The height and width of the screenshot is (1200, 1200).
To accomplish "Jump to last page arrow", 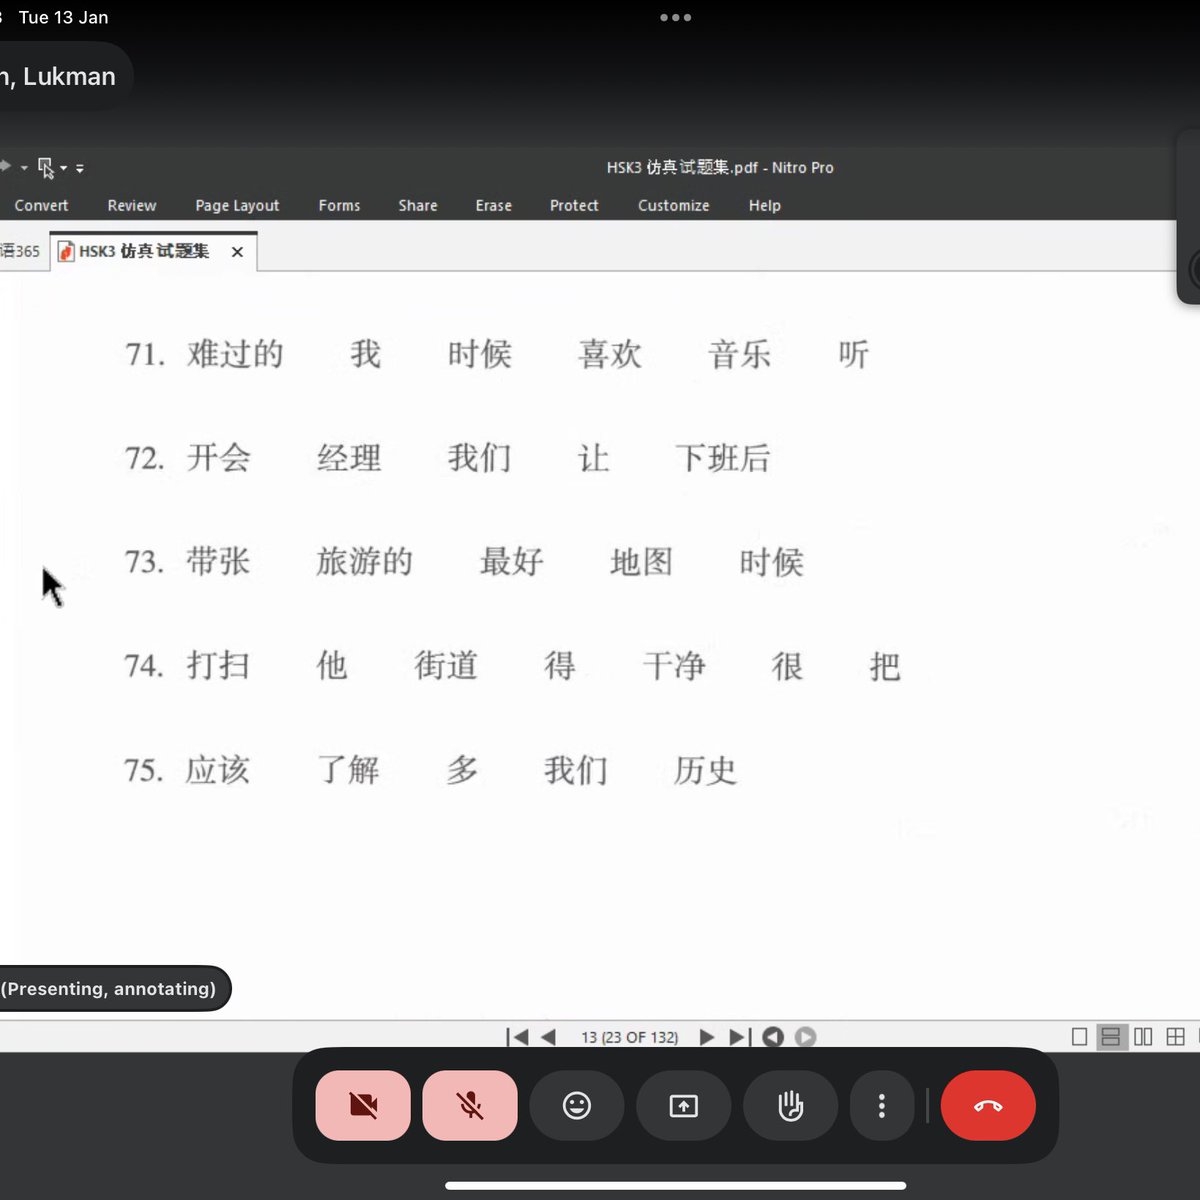I will point(738,1037).
